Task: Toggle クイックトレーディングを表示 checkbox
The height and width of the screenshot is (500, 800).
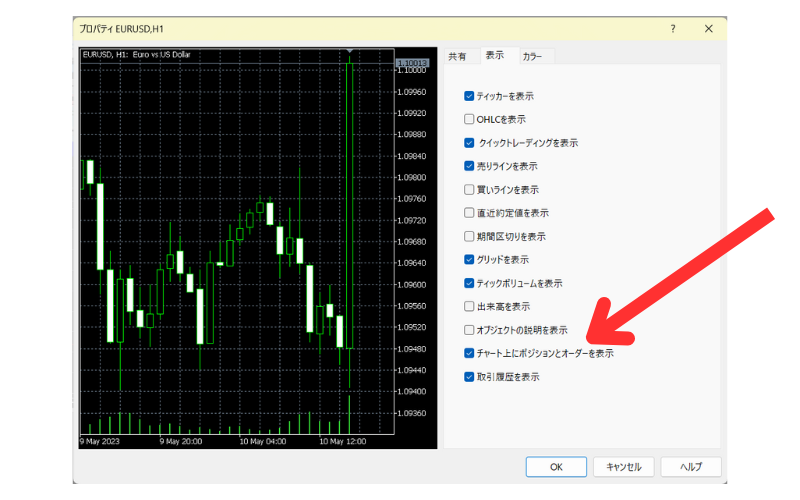Action: 469,143
